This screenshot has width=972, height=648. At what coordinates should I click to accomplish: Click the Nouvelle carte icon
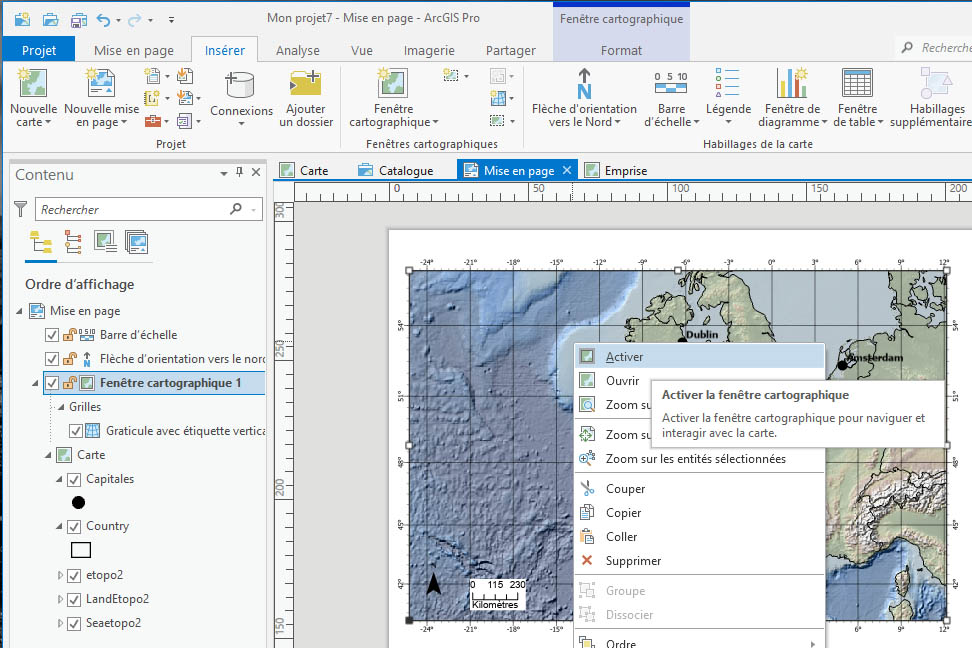tap(33, 84)
